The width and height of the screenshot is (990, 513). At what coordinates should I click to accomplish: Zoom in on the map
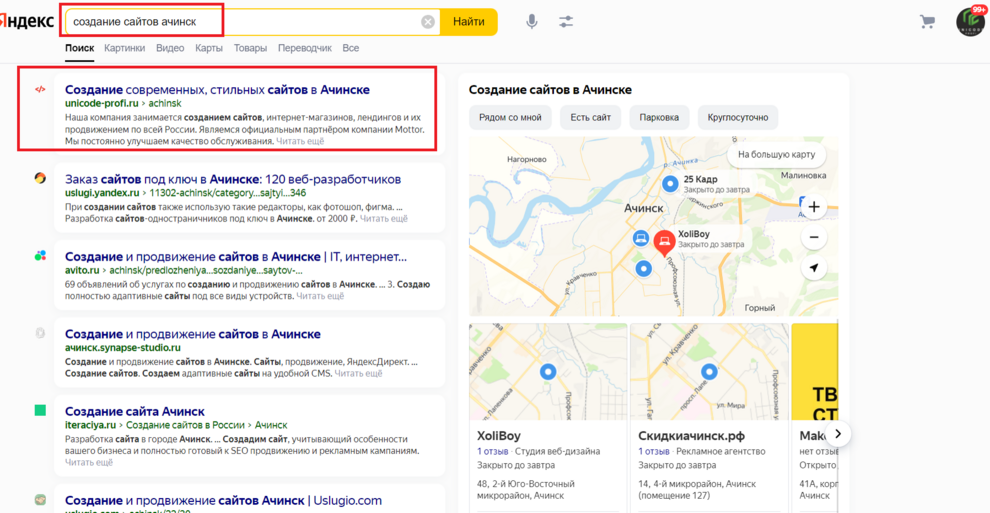(x=814, y=207)
